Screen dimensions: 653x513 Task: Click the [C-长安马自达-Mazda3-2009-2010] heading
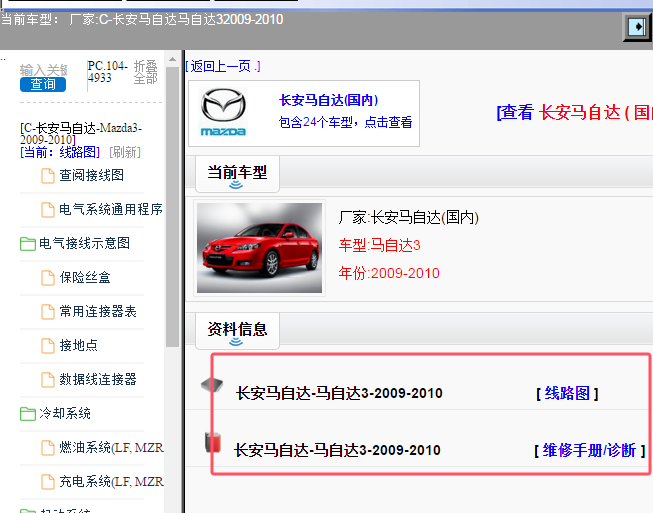tap(81, 134)
